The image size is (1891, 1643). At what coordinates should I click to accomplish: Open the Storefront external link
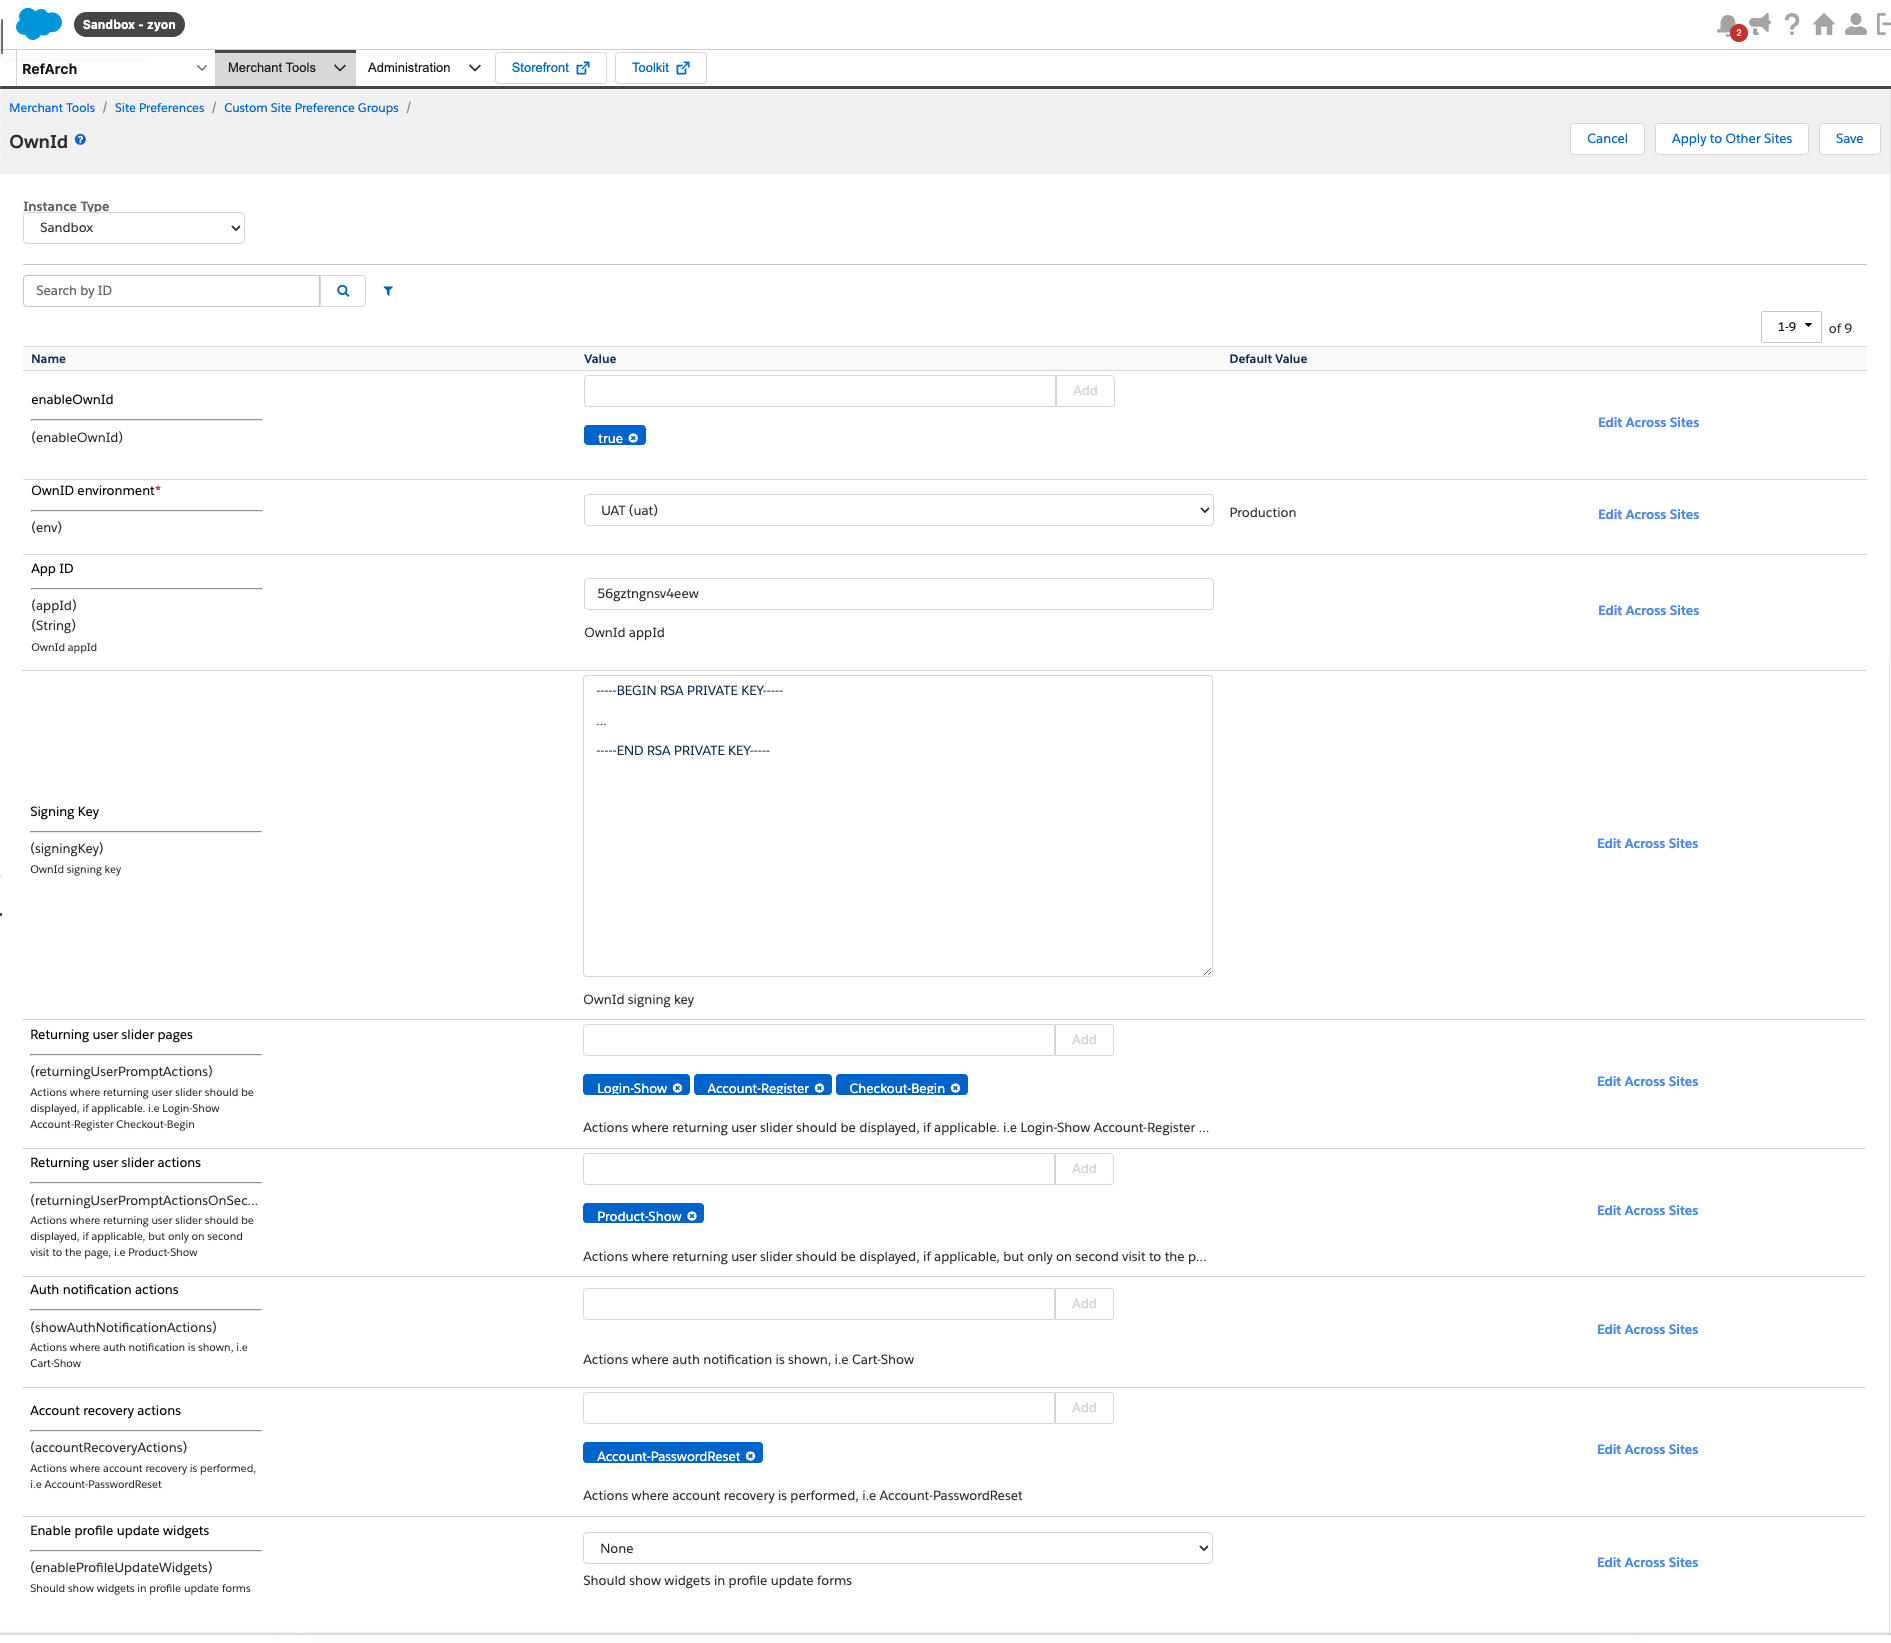tap(550, 68)
